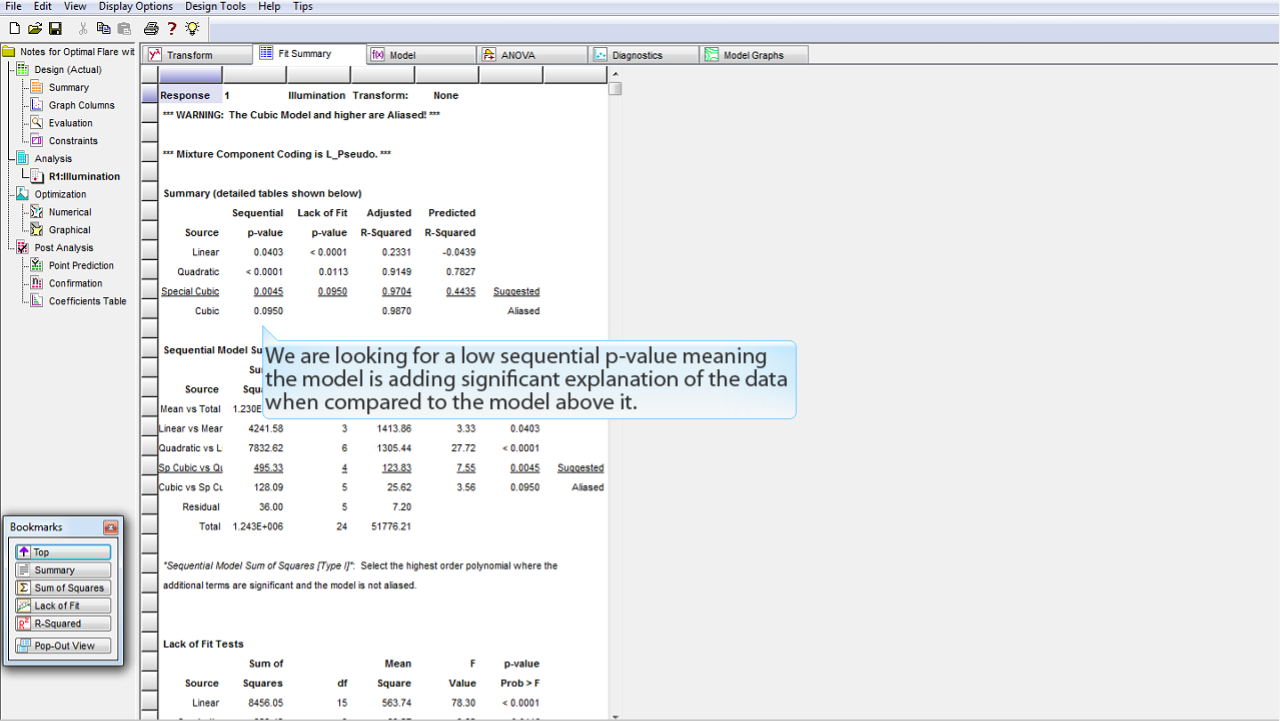Click the Cut scissors icon
The height and width of the screenshot is (721, 1280).
83,28
